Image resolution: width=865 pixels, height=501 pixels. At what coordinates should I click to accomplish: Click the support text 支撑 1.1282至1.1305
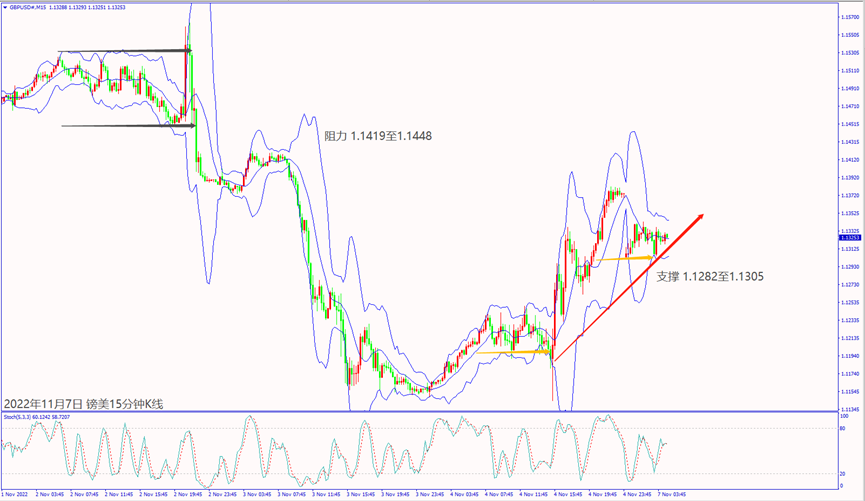coord(710,276)
